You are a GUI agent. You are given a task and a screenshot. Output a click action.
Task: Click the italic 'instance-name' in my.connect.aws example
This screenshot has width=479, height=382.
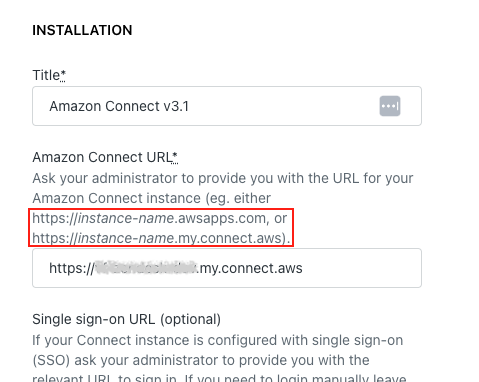(x=126, y=238)
